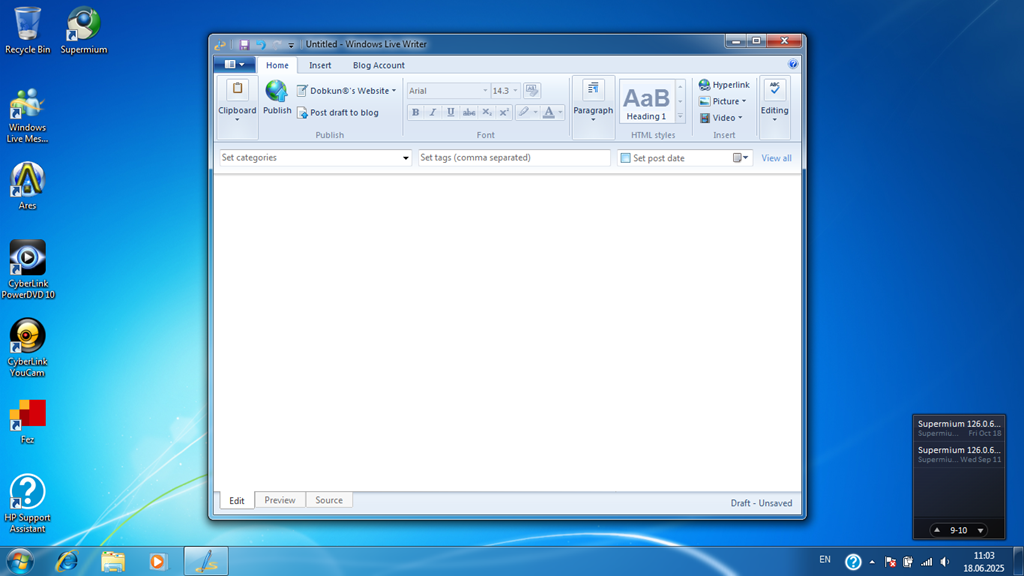Image resolution: width=1024 pixels, height=576 pixels.
Task: Click the Clear formatting icon
Action: tap(532, 91)
